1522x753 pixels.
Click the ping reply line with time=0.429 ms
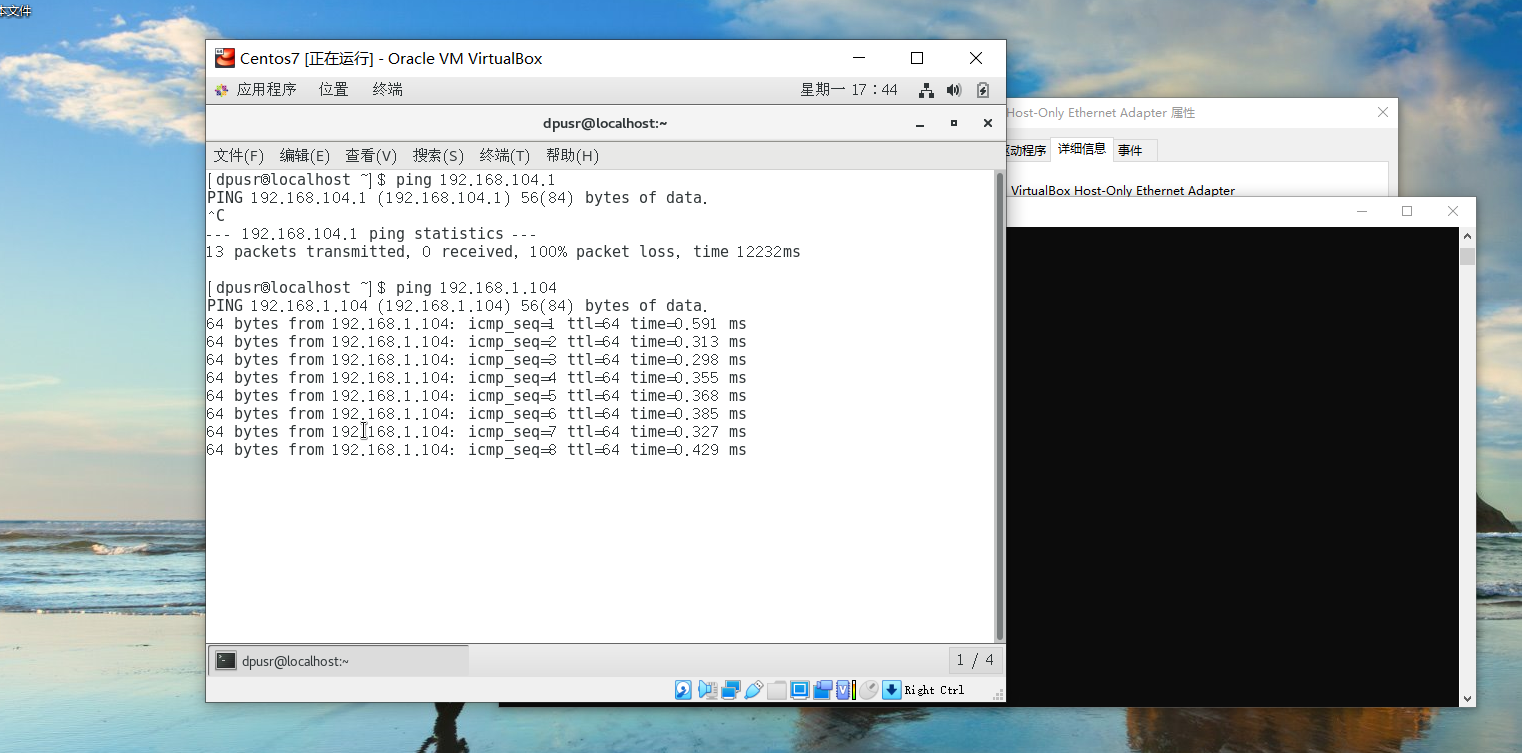pos(476,450)
